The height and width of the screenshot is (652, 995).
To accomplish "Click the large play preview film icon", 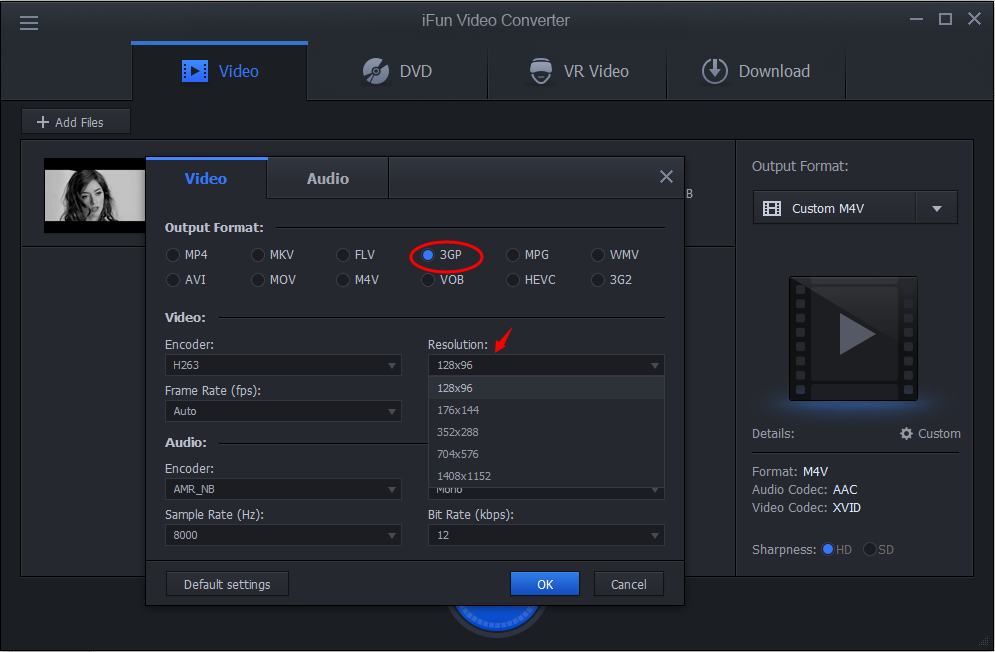I will click(853, 337).
